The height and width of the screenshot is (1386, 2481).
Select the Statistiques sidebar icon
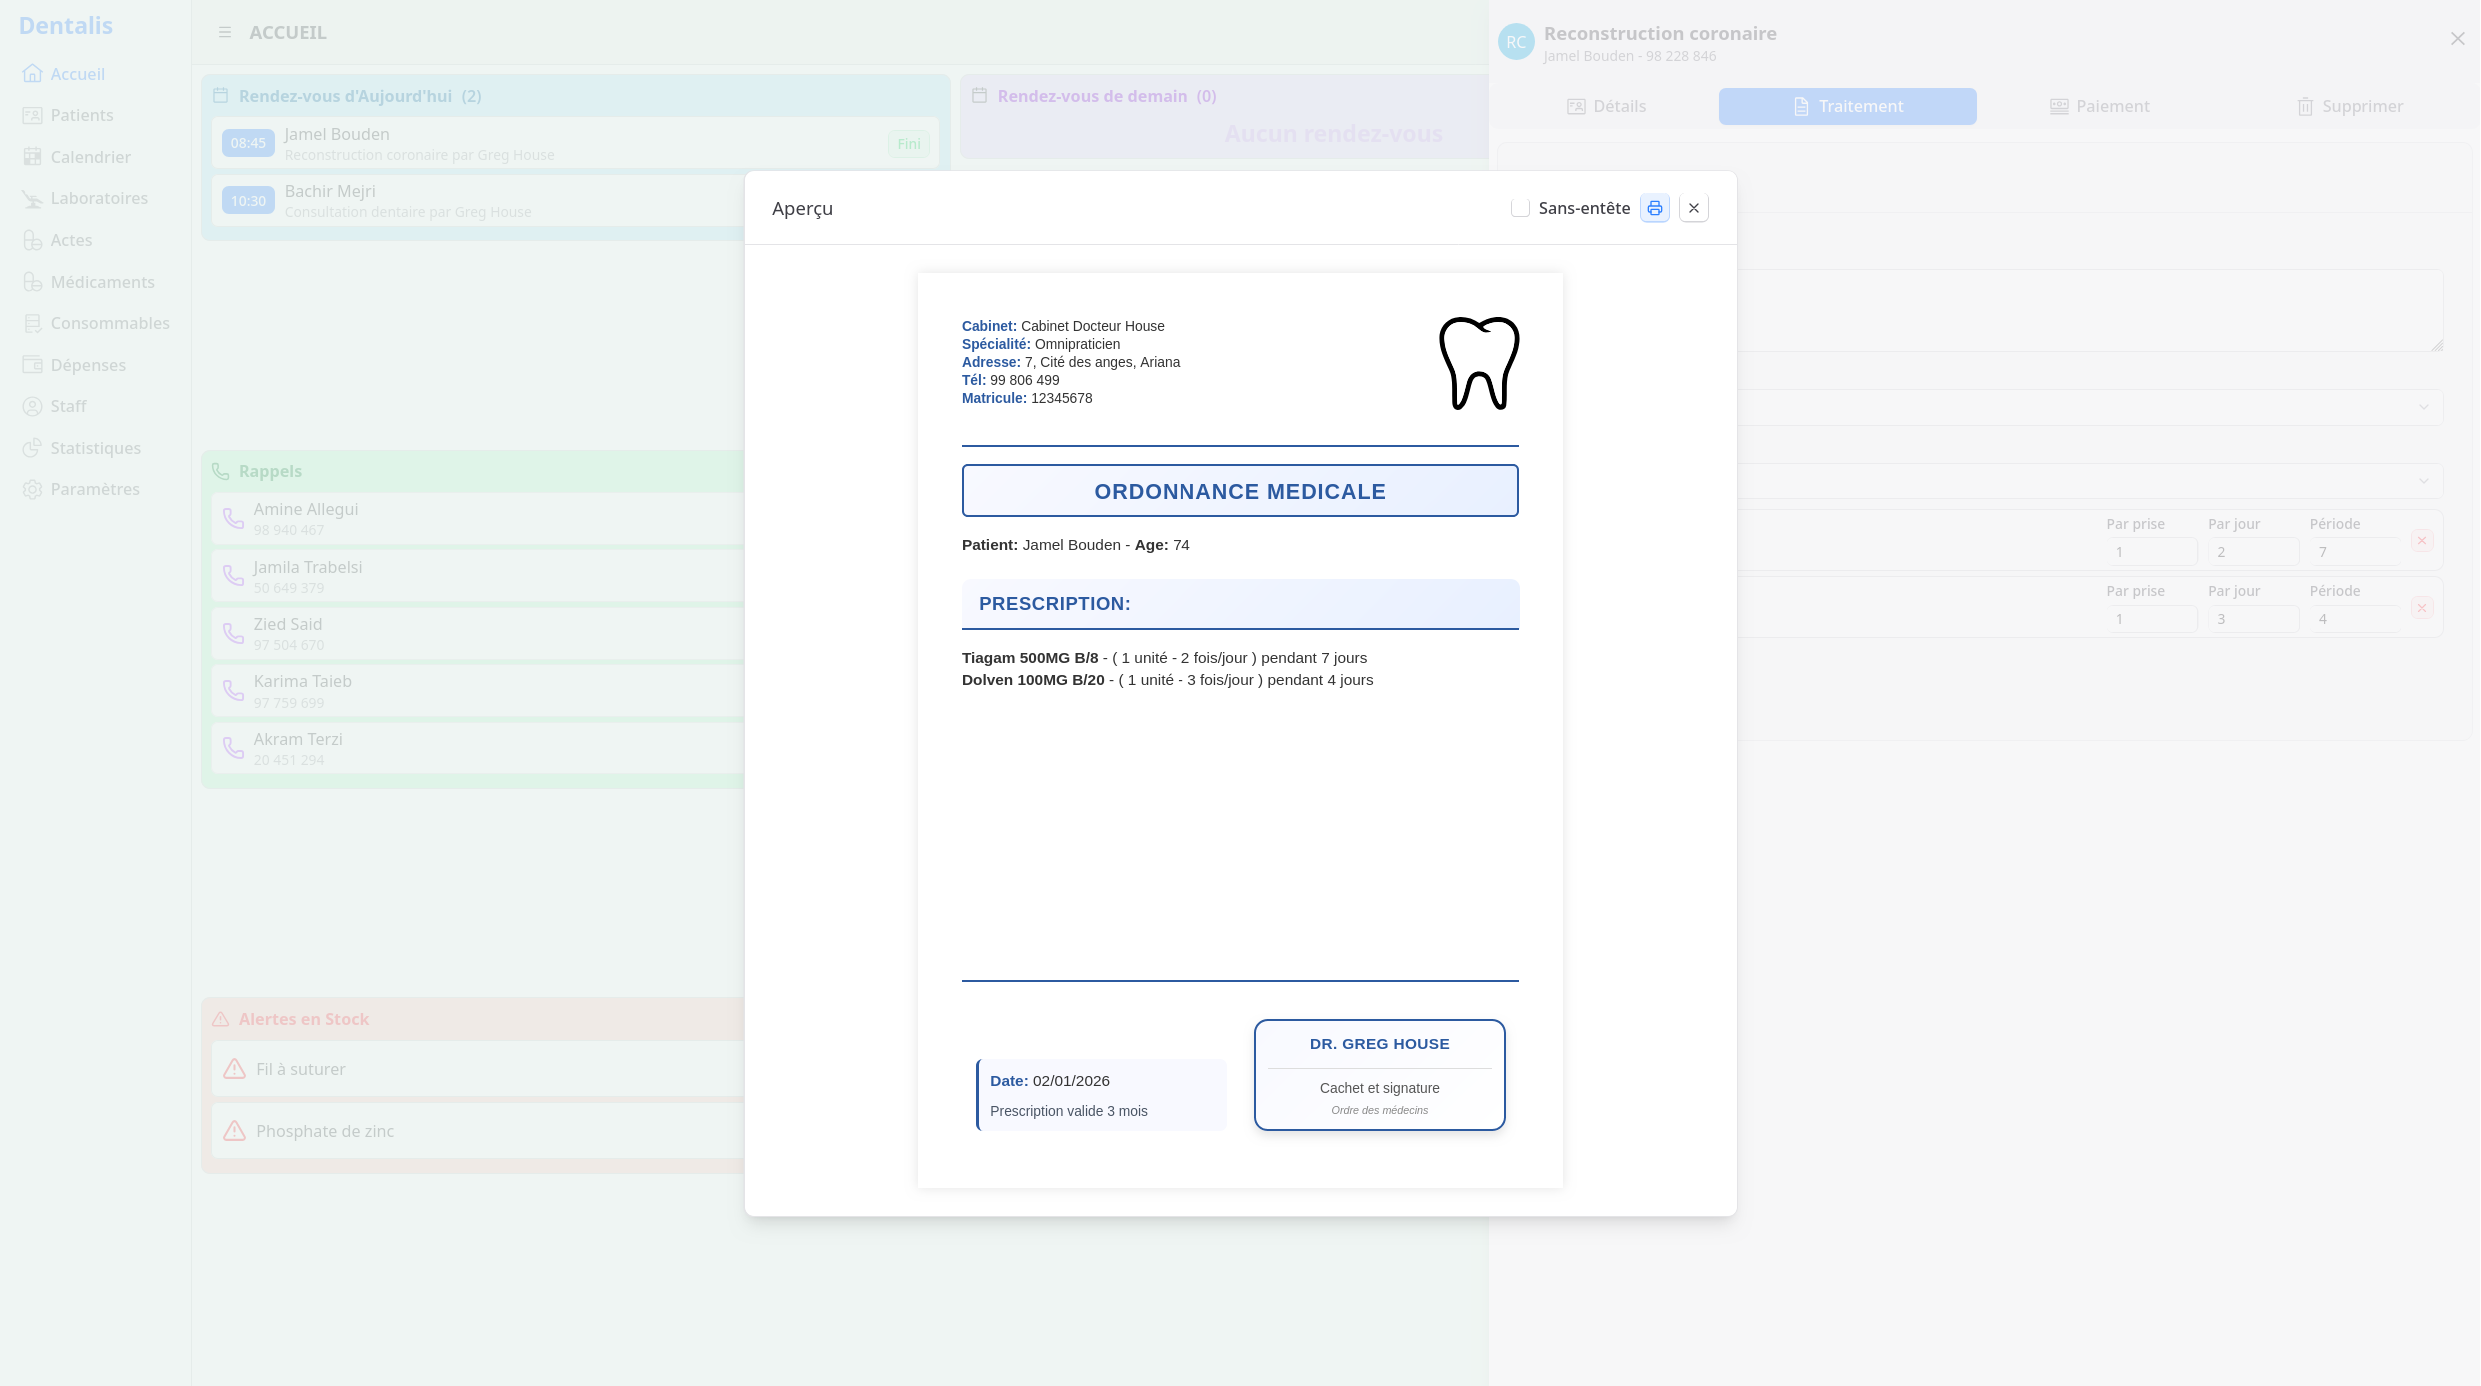click(33, 448)
